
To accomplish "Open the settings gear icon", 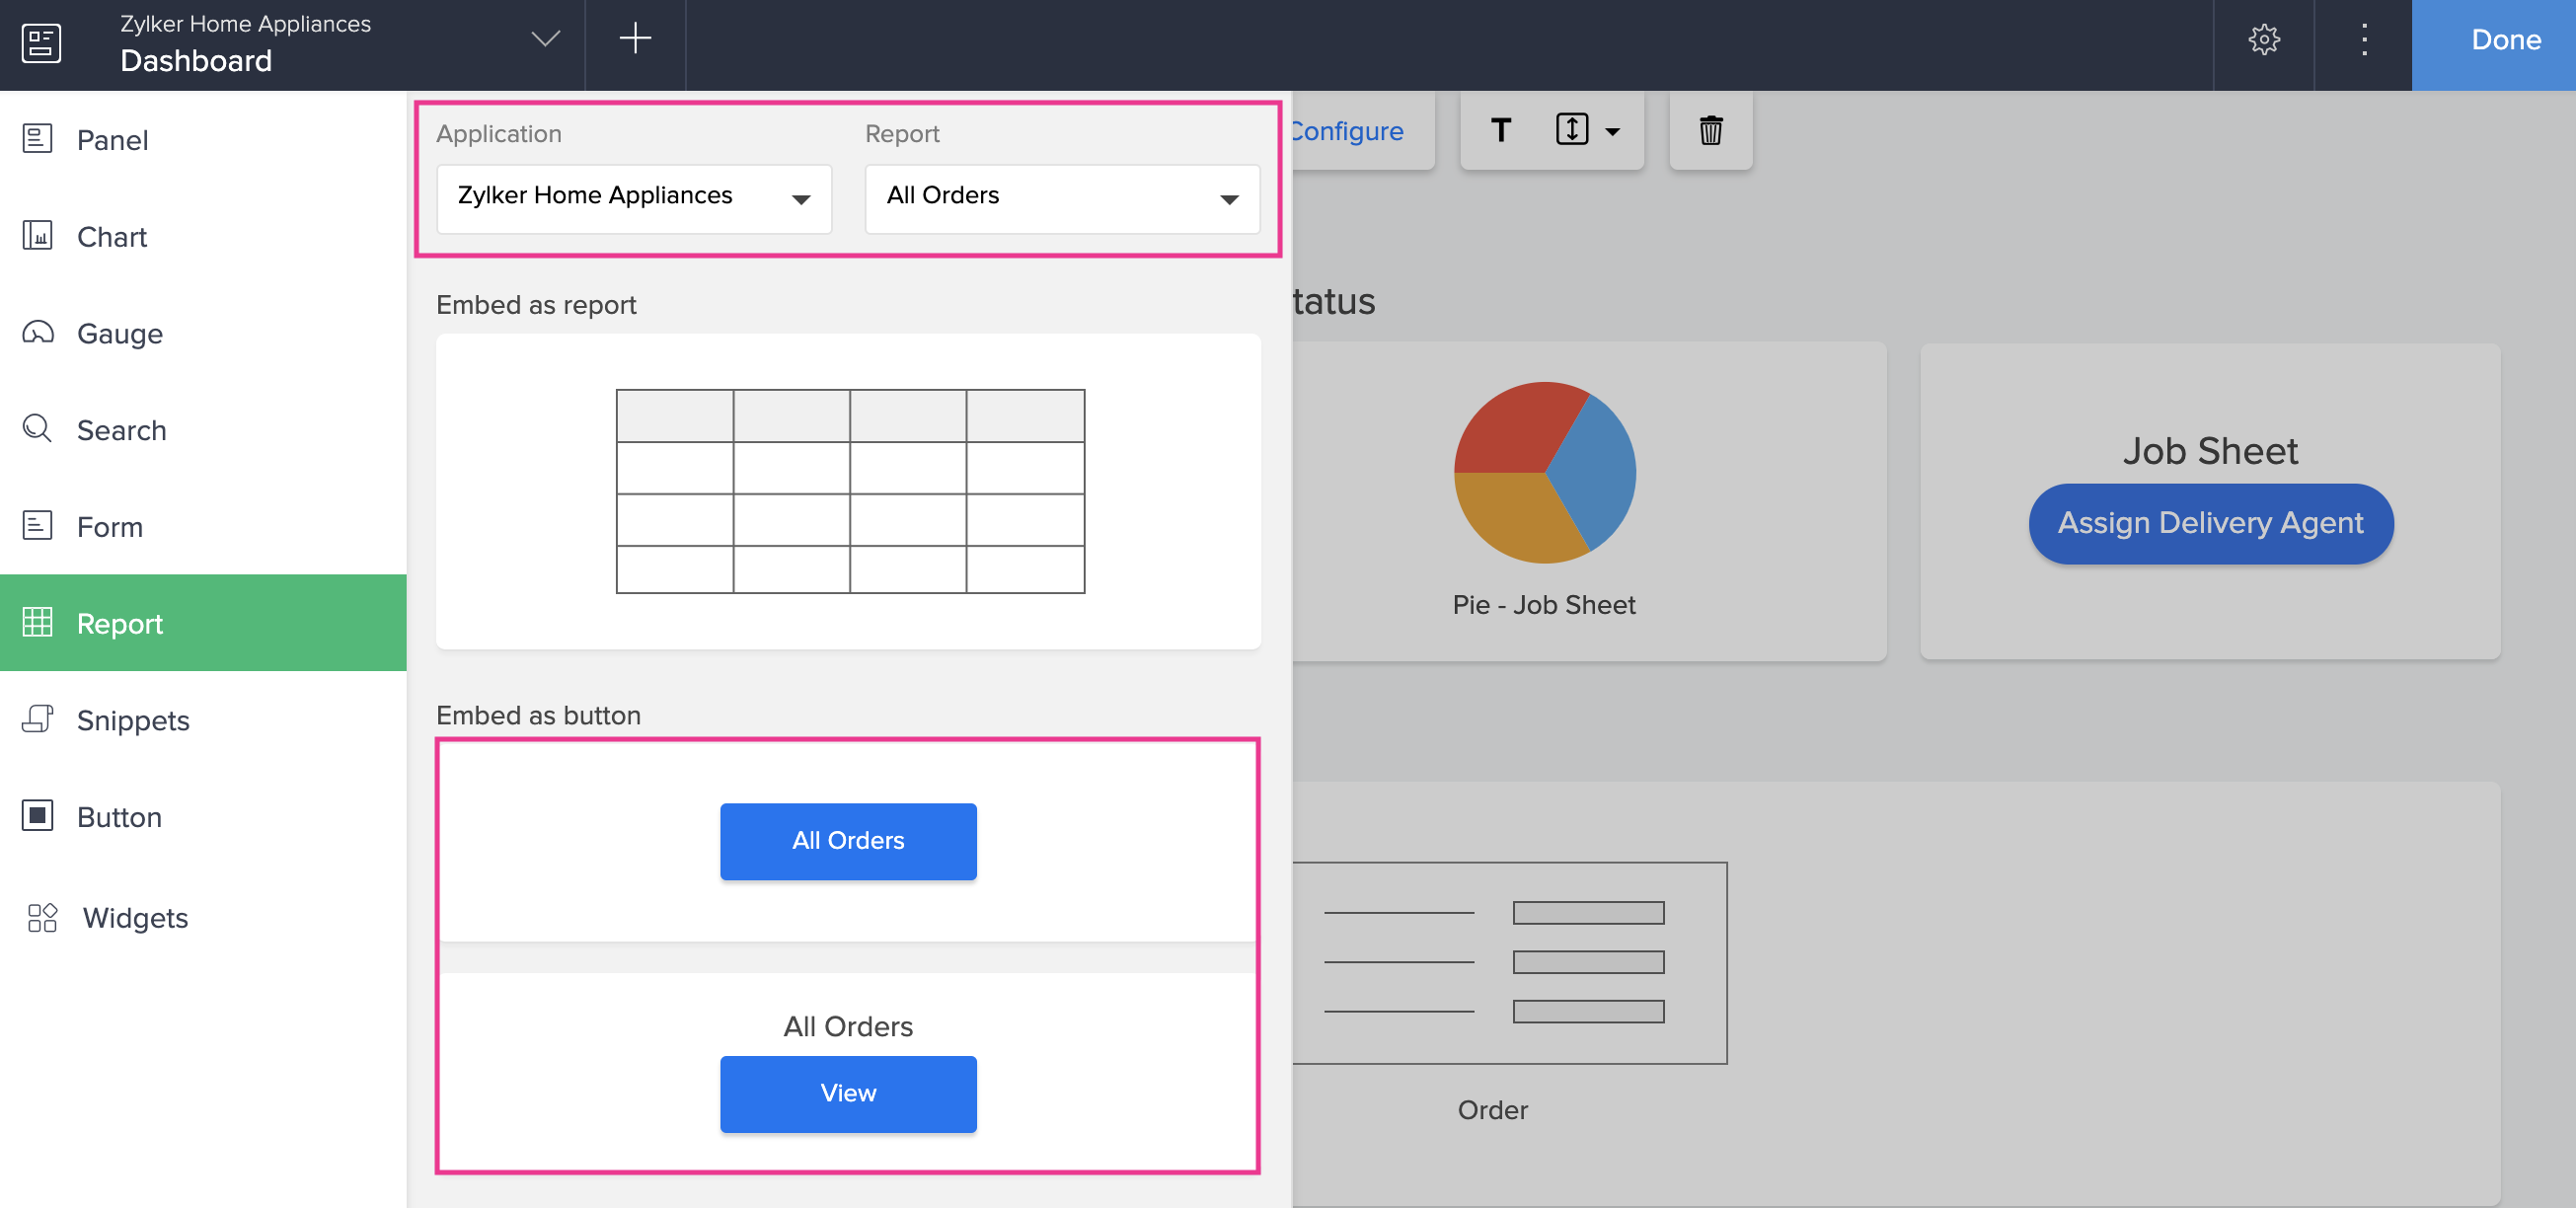I will (x=2263, y=40).
